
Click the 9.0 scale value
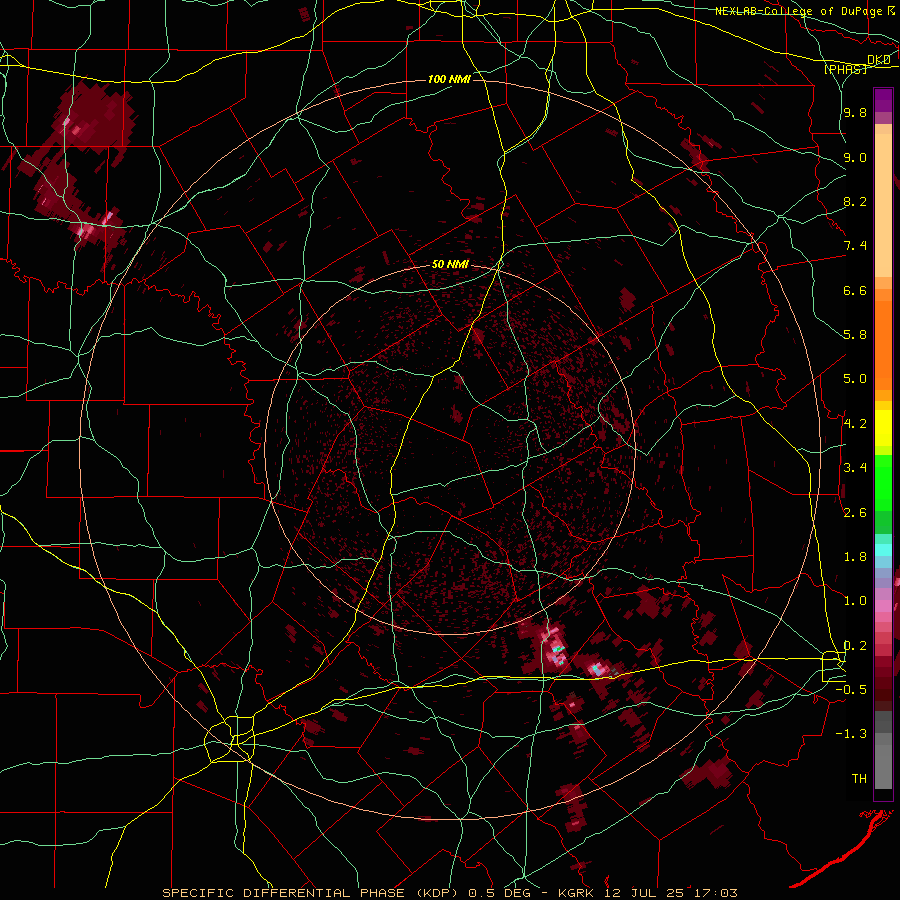click(x=855, y=157)
